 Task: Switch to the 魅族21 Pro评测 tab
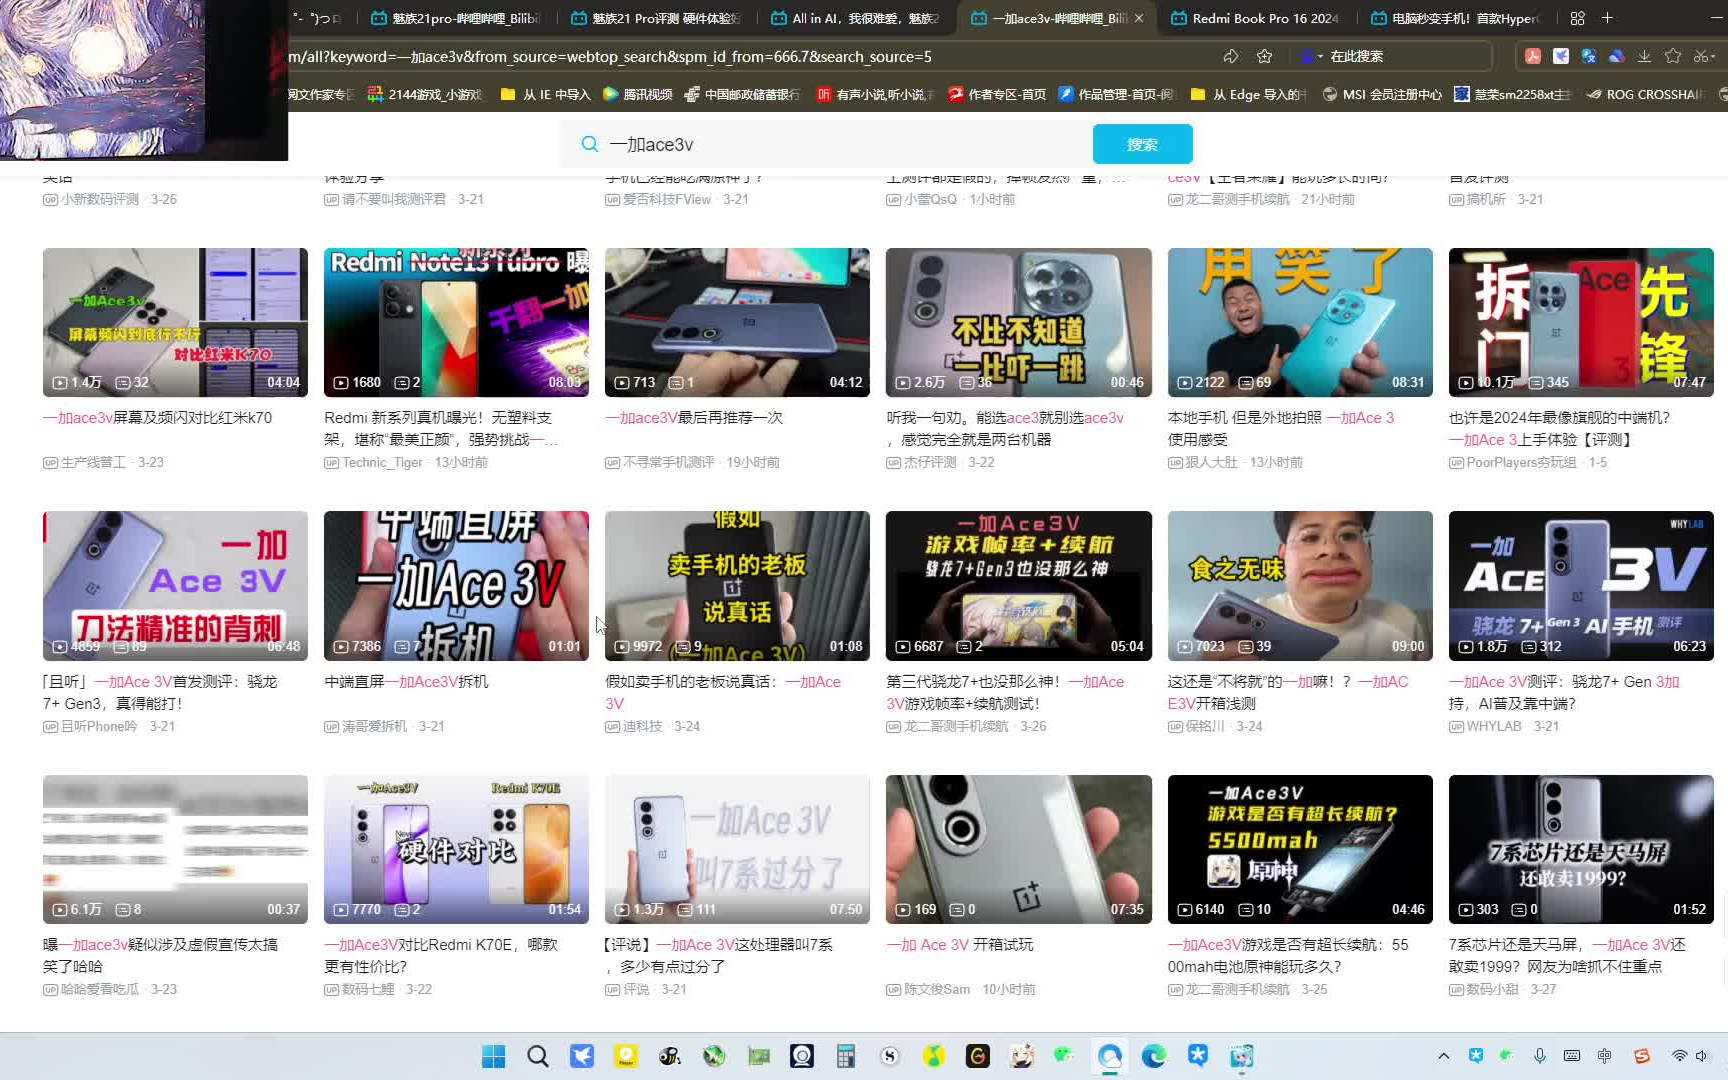(x=655, y=18)
